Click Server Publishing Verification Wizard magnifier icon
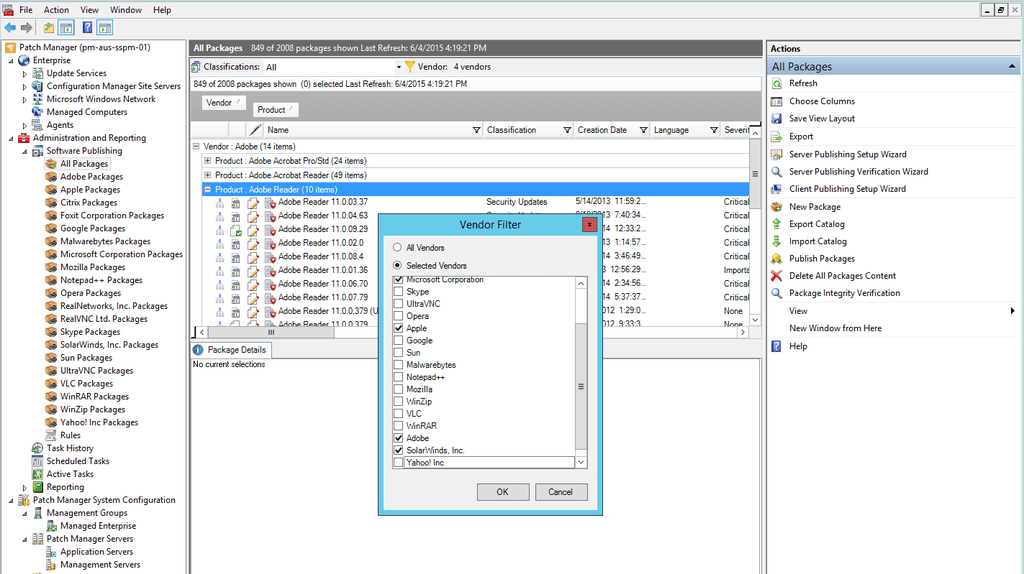The width and height of the screenshot is (1024, 574). (776, 172)
